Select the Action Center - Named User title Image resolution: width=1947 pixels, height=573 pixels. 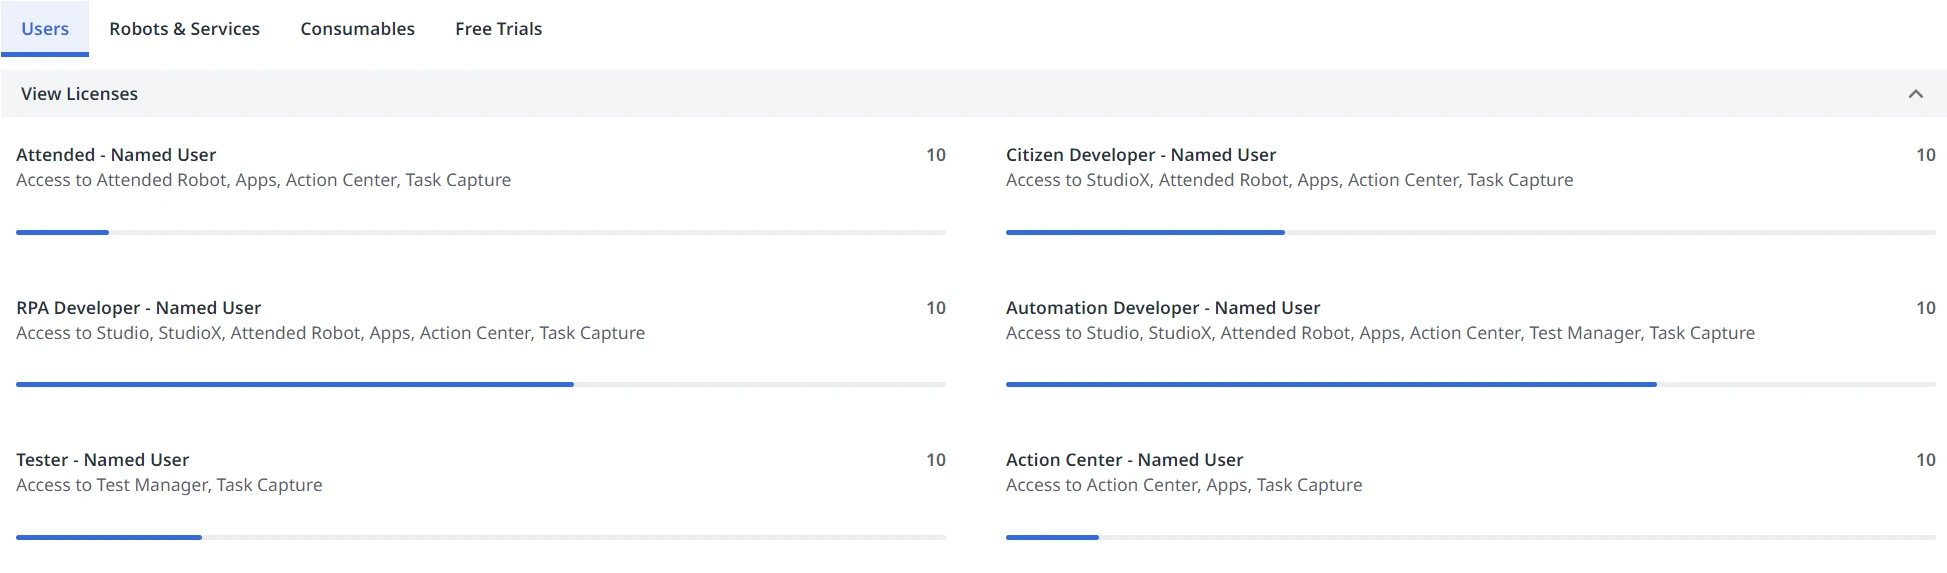coord(1124,460)
